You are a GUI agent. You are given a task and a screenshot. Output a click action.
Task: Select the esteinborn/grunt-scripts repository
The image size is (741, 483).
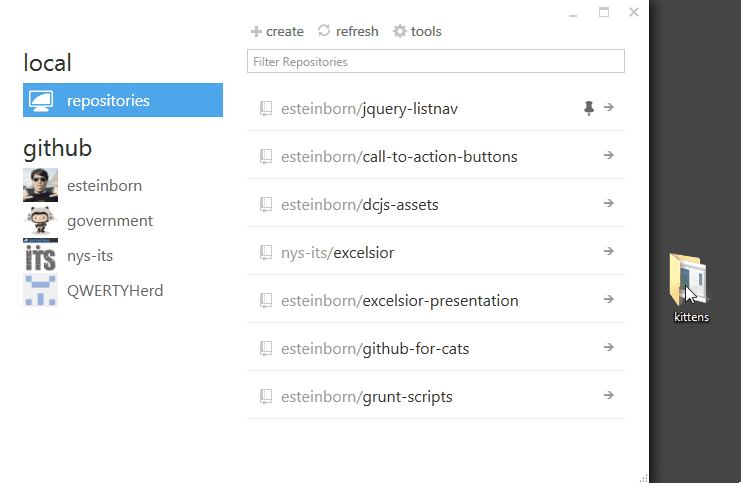point(436,396)
